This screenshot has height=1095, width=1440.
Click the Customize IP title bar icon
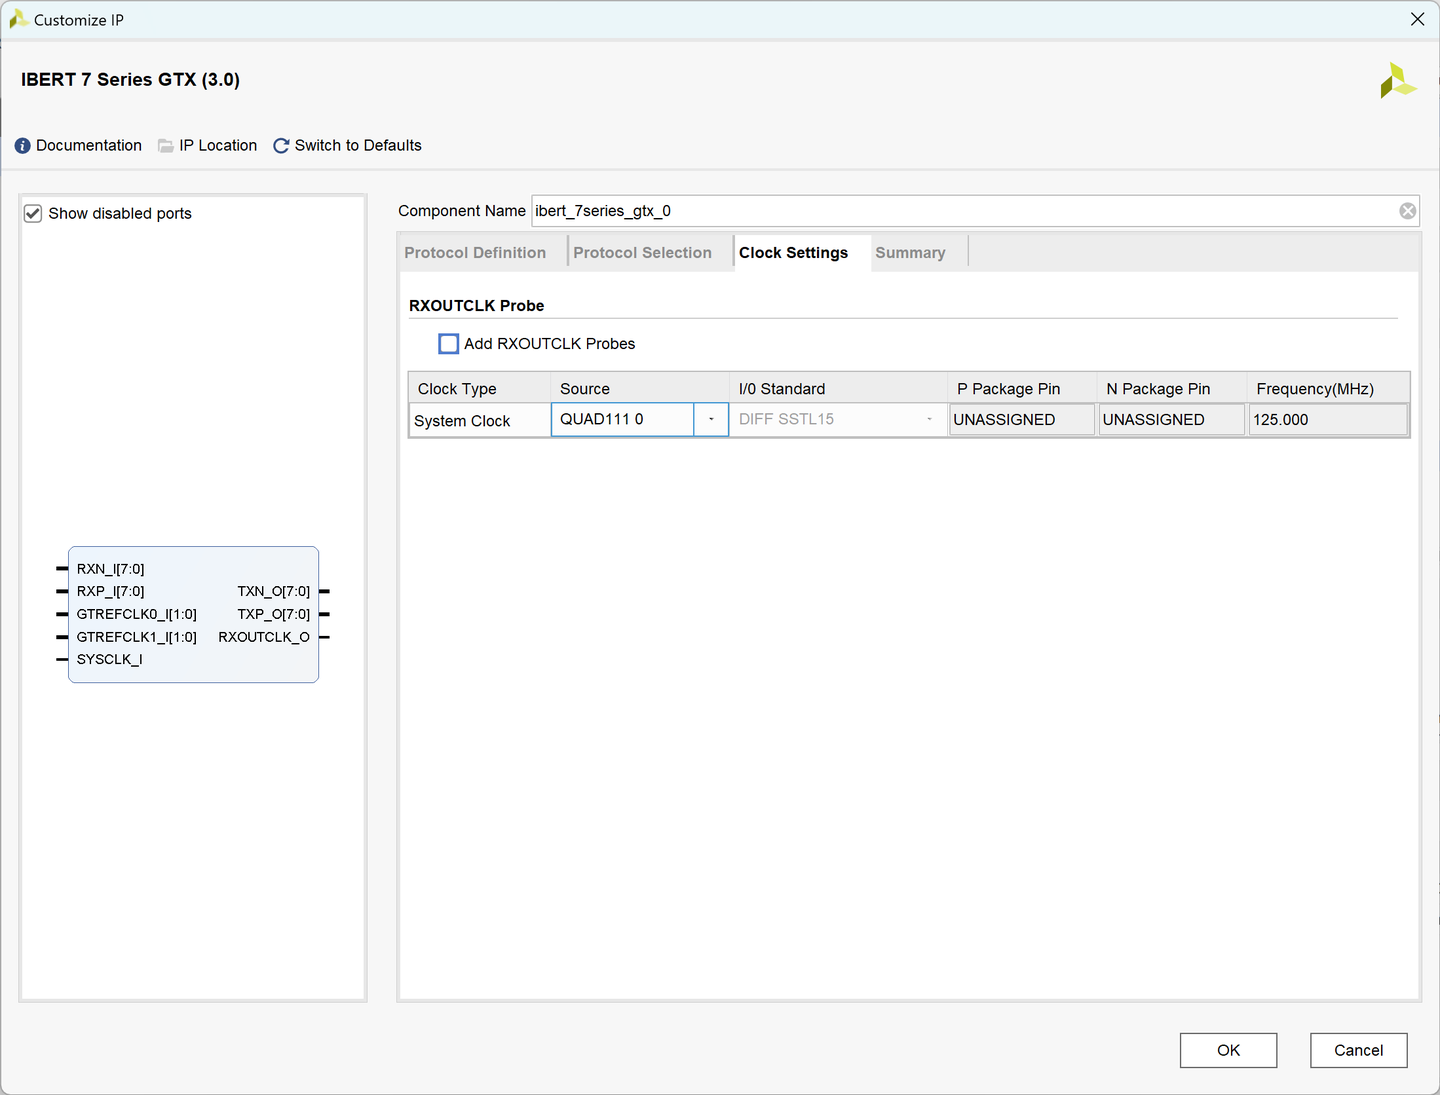tap(17, 20)
